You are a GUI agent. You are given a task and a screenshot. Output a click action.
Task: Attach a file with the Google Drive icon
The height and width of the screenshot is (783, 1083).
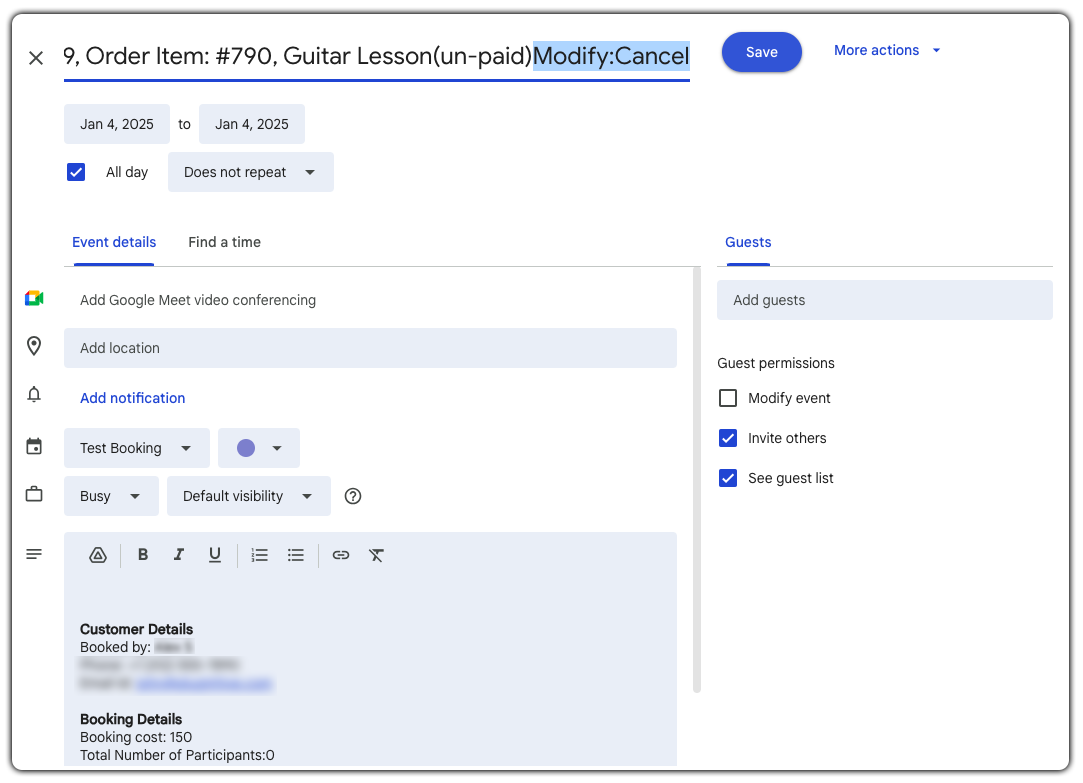(98, 555)
